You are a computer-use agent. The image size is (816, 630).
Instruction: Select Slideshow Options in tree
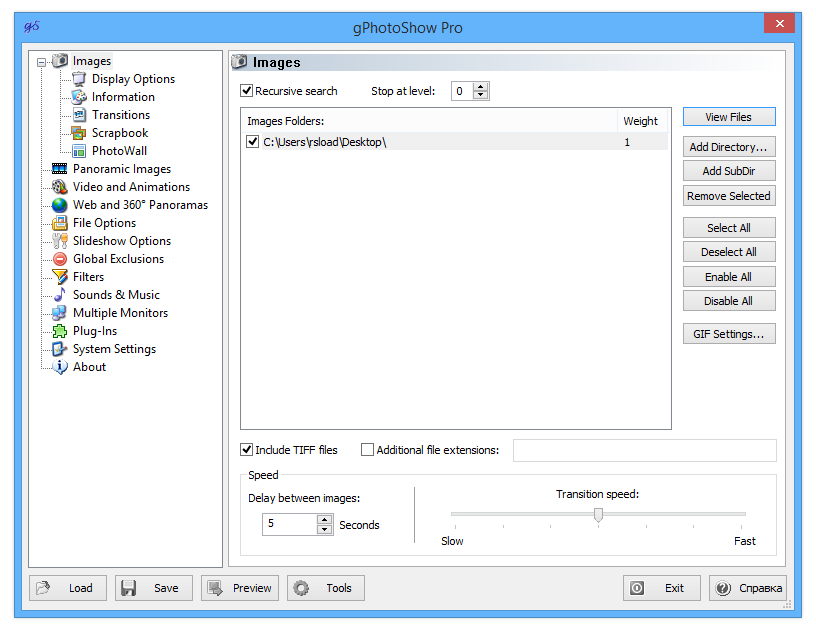click(122, 241)
